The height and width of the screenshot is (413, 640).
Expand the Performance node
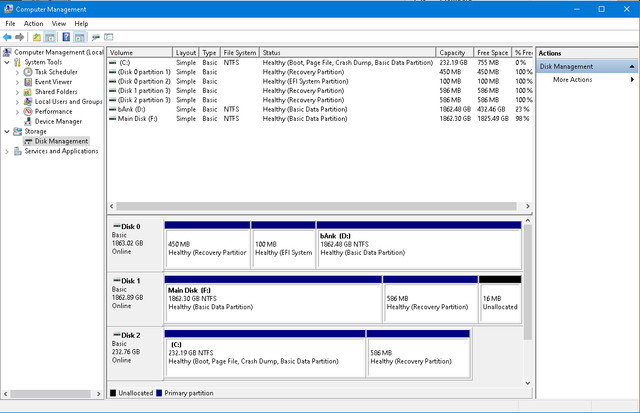(17, 111)
